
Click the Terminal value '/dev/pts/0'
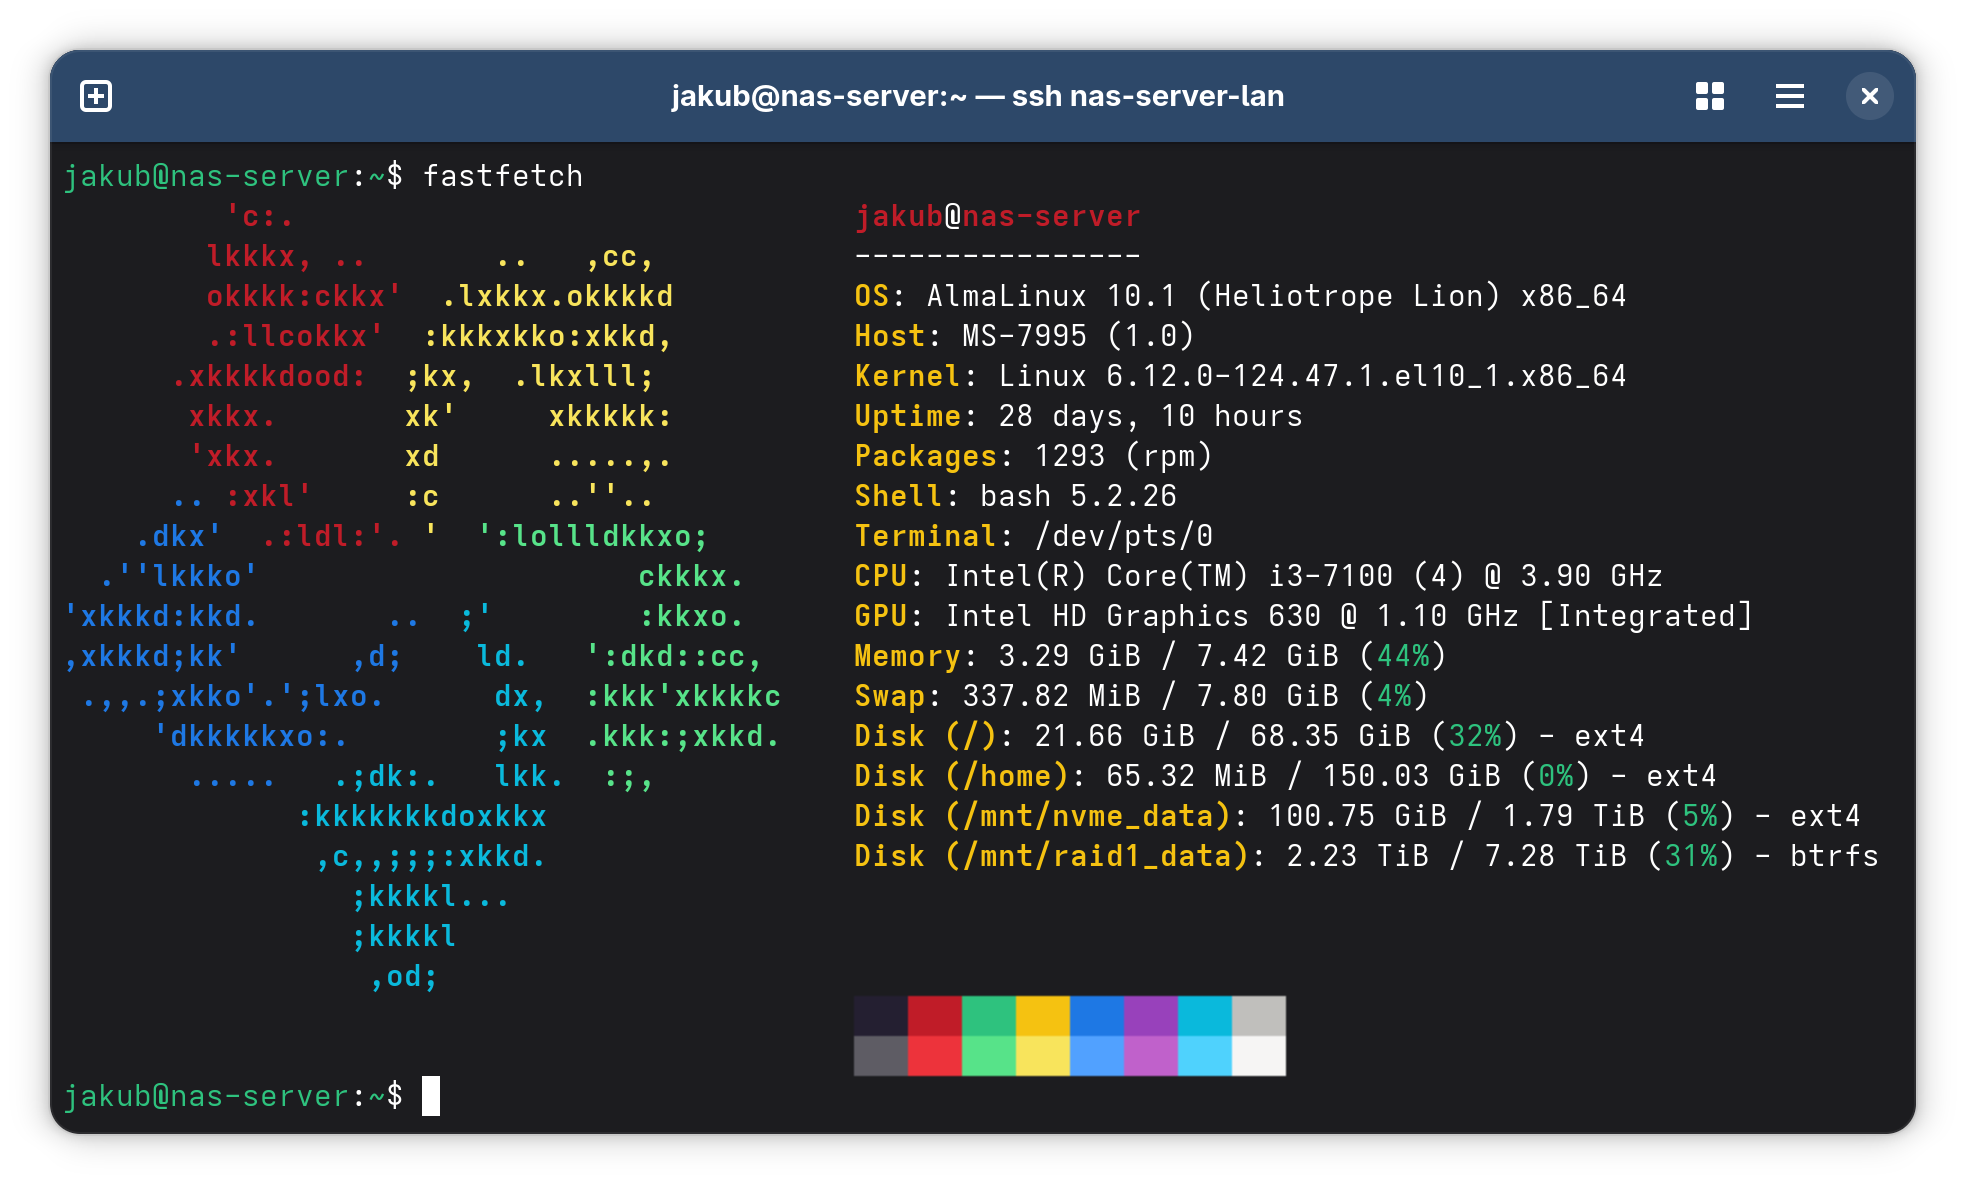1123,536
